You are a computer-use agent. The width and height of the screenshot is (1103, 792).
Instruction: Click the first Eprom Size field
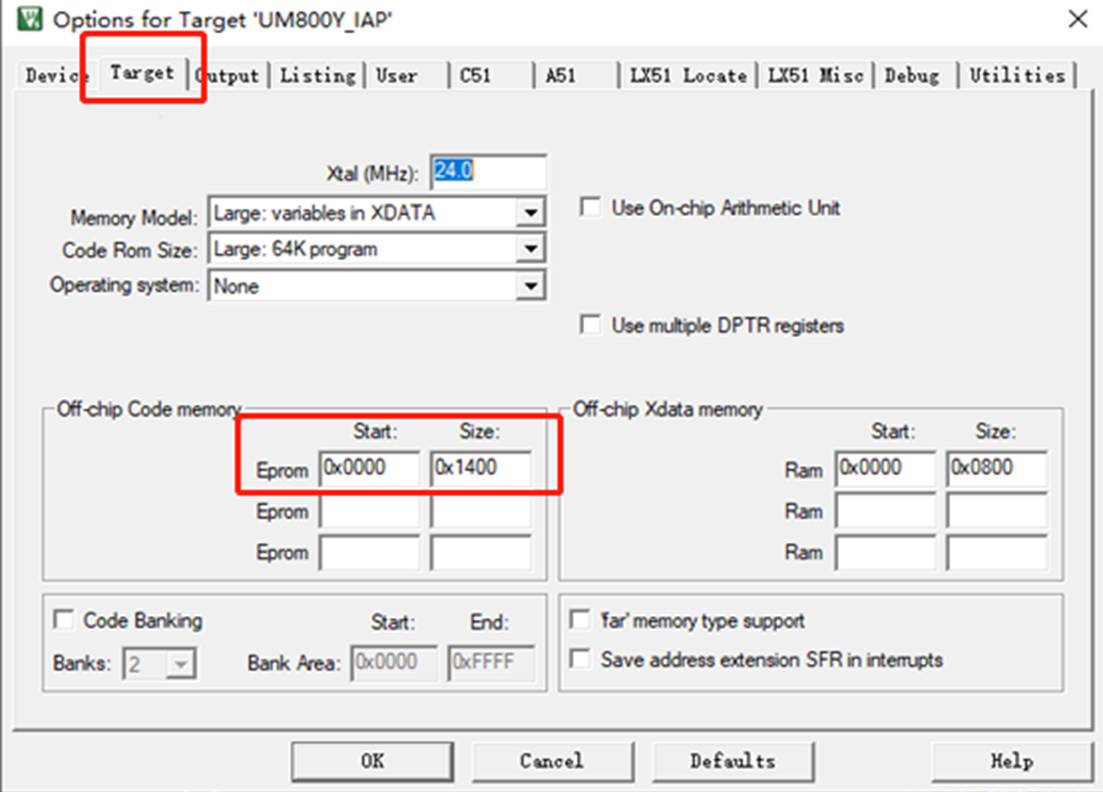point(480,468)
